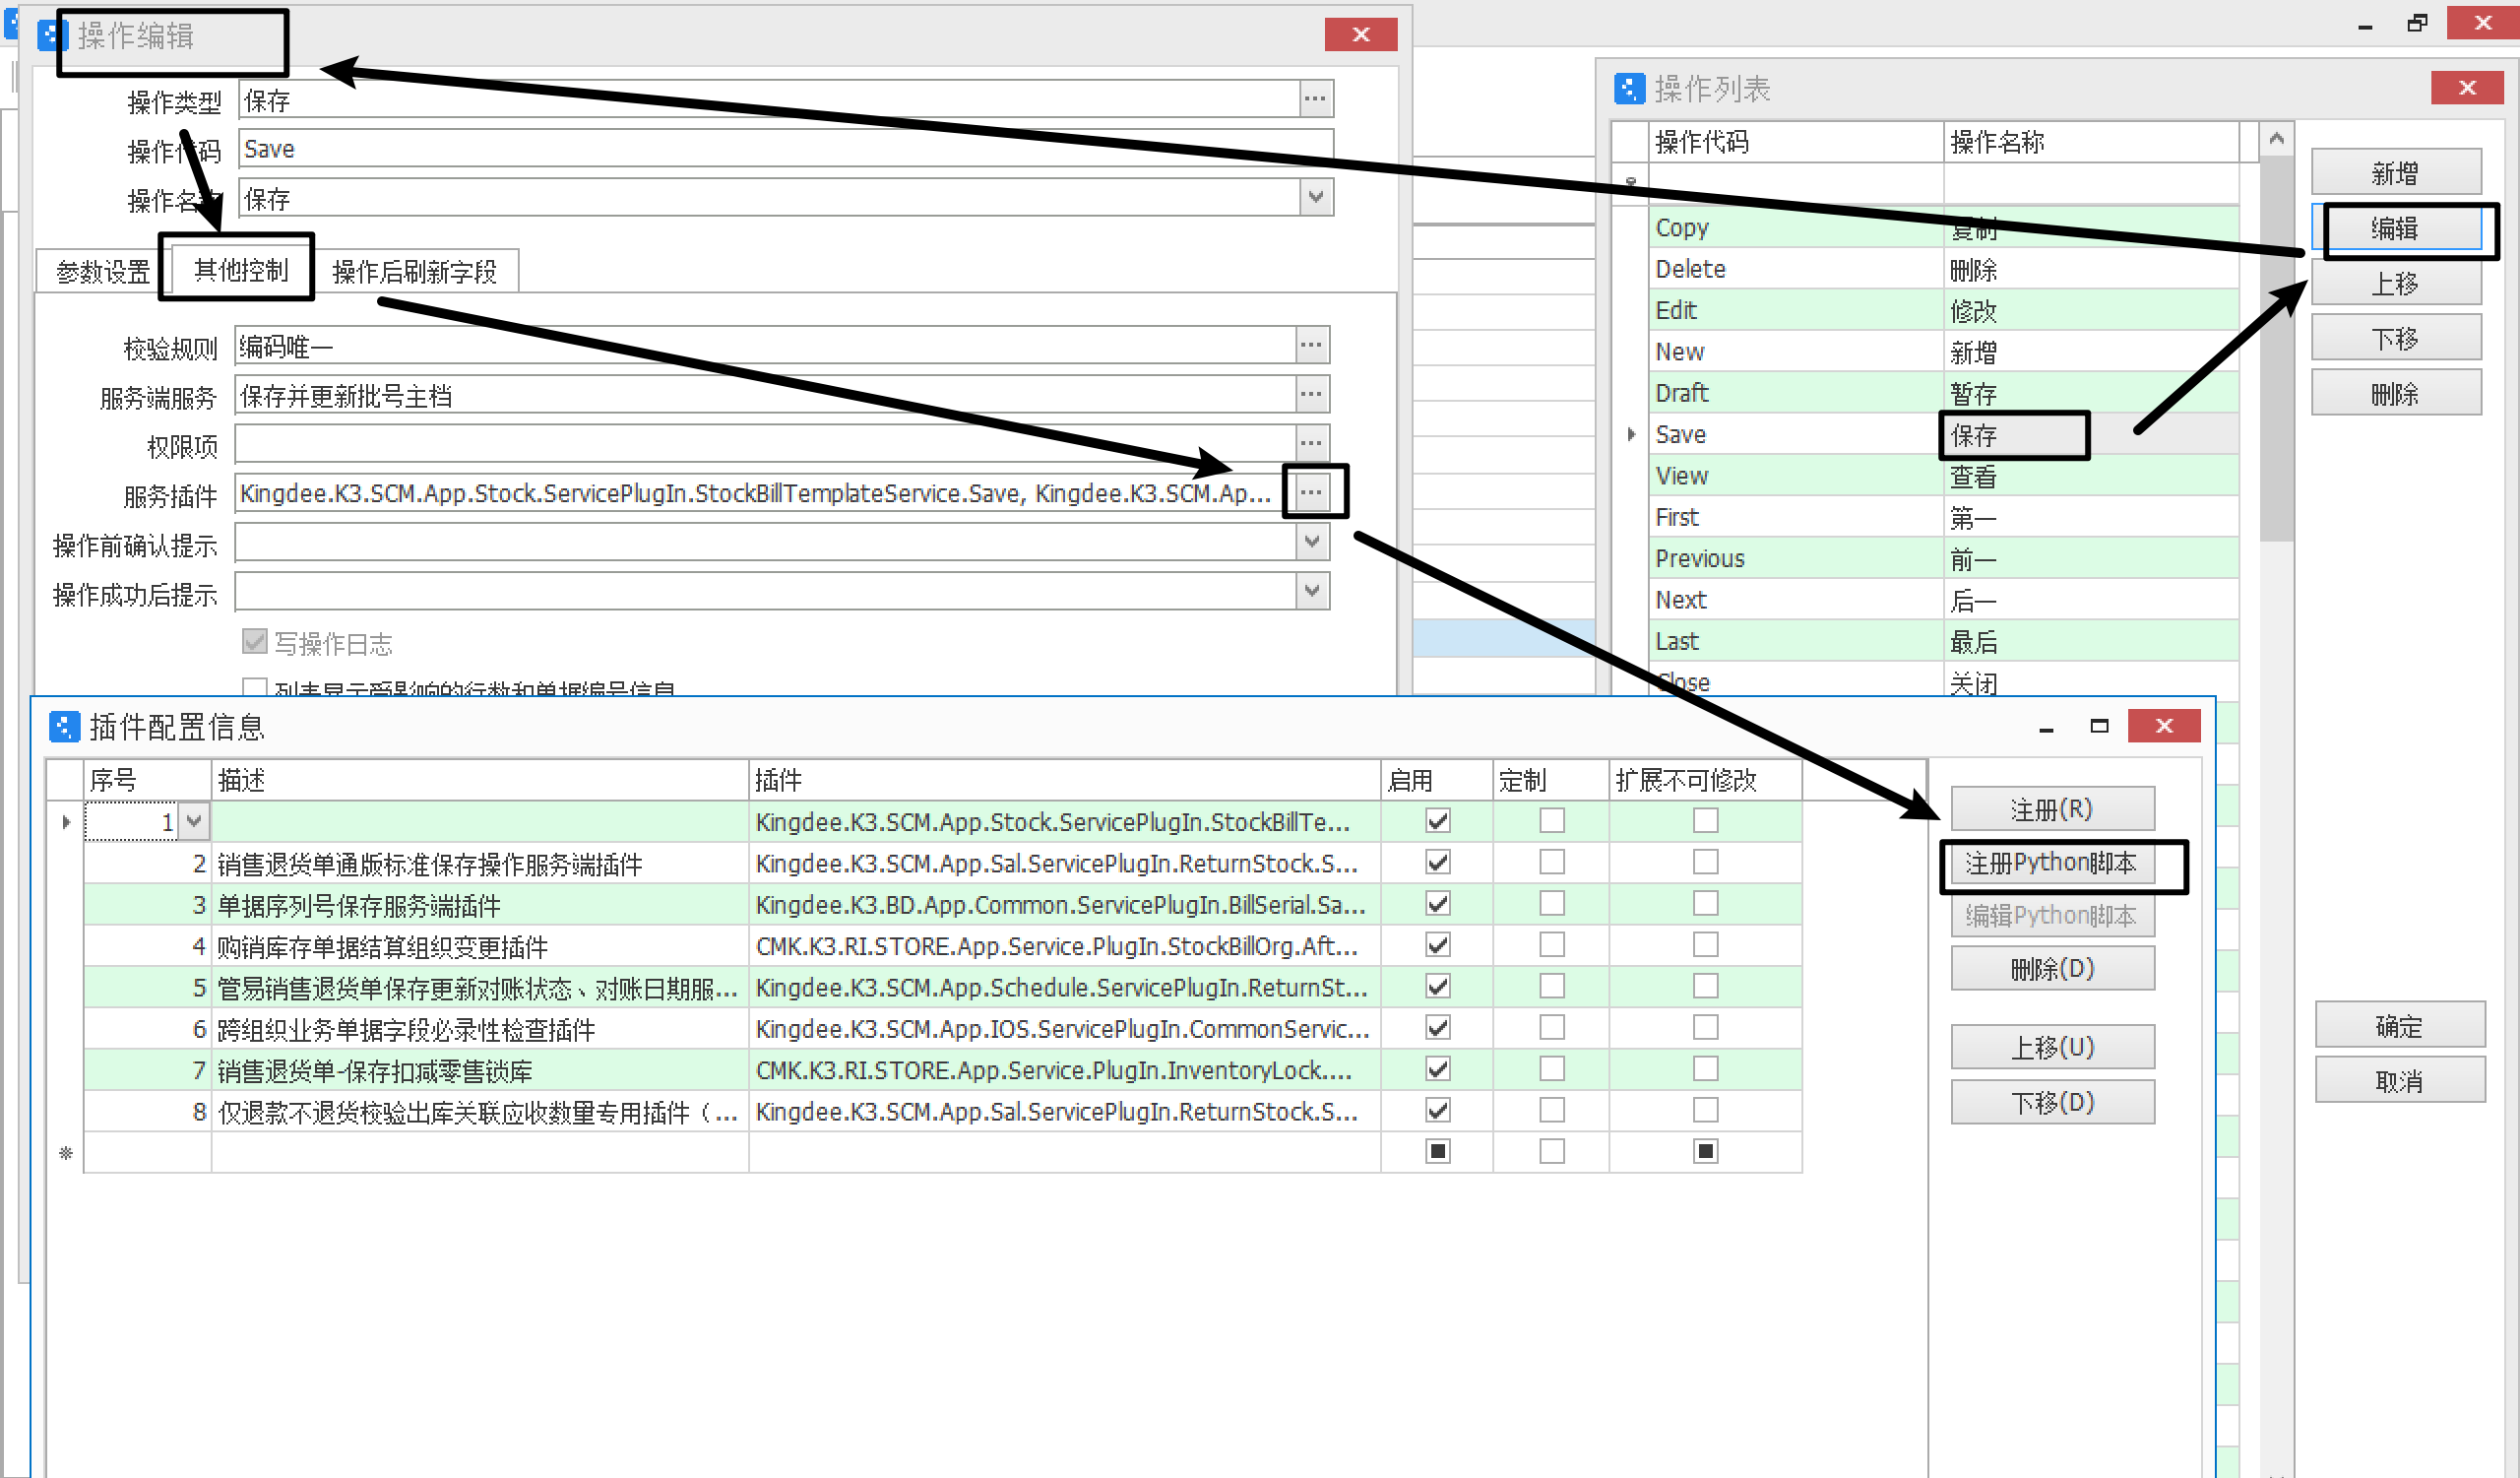Click the 上移(U) button

point(2052,1047)
